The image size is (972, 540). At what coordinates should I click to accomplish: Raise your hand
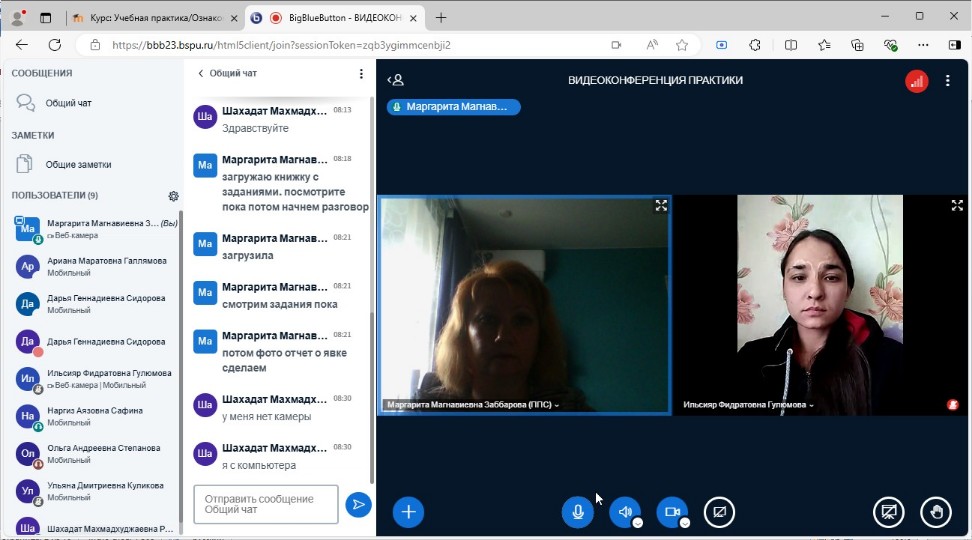[936, 512]
